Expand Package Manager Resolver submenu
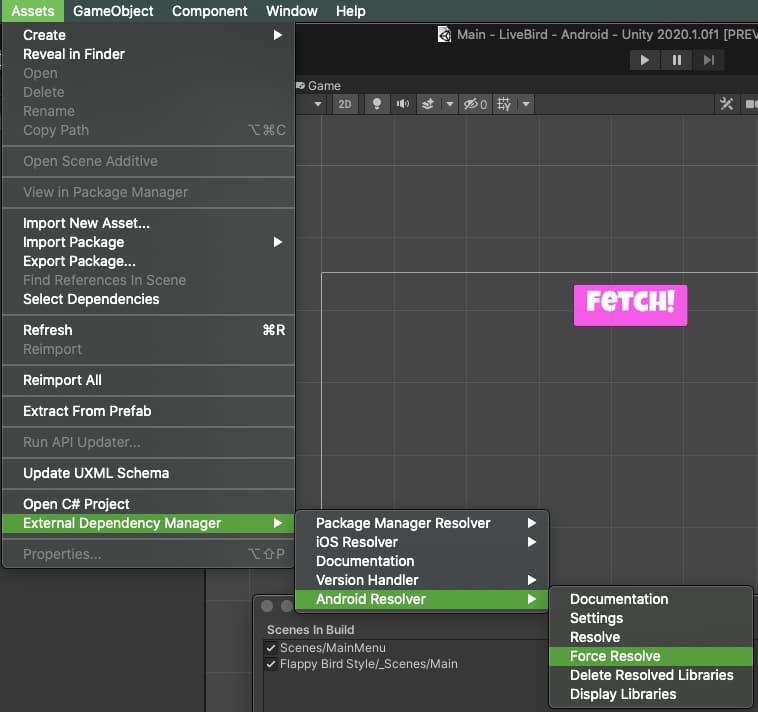This screenshot has height=712, width=758. [422, 523]
